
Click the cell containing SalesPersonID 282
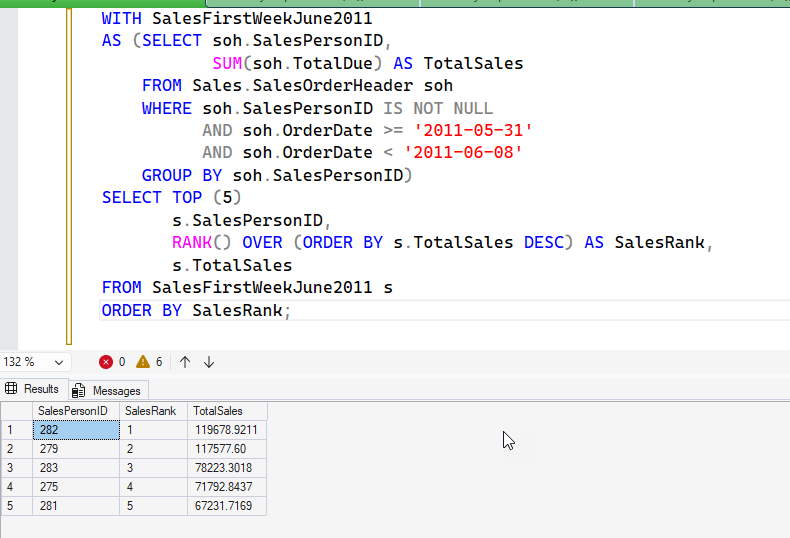click(75, 430)
